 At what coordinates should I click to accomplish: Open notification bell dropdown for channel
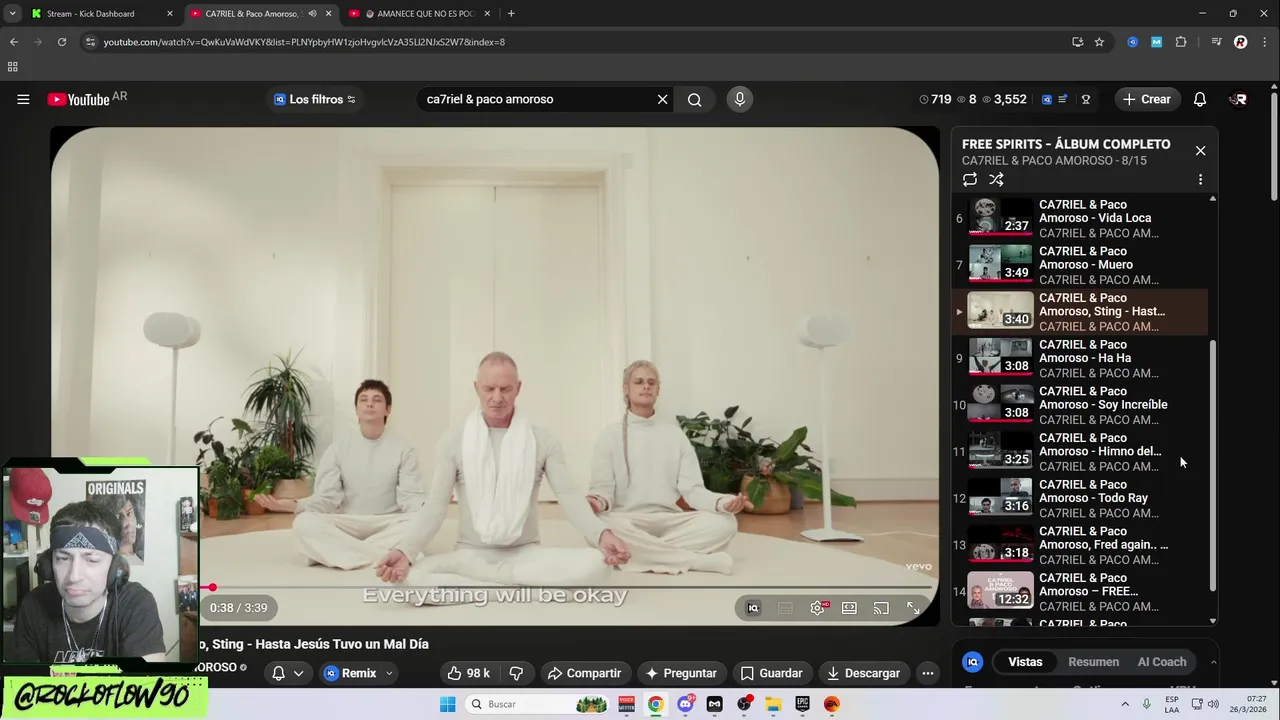[287, 673]
